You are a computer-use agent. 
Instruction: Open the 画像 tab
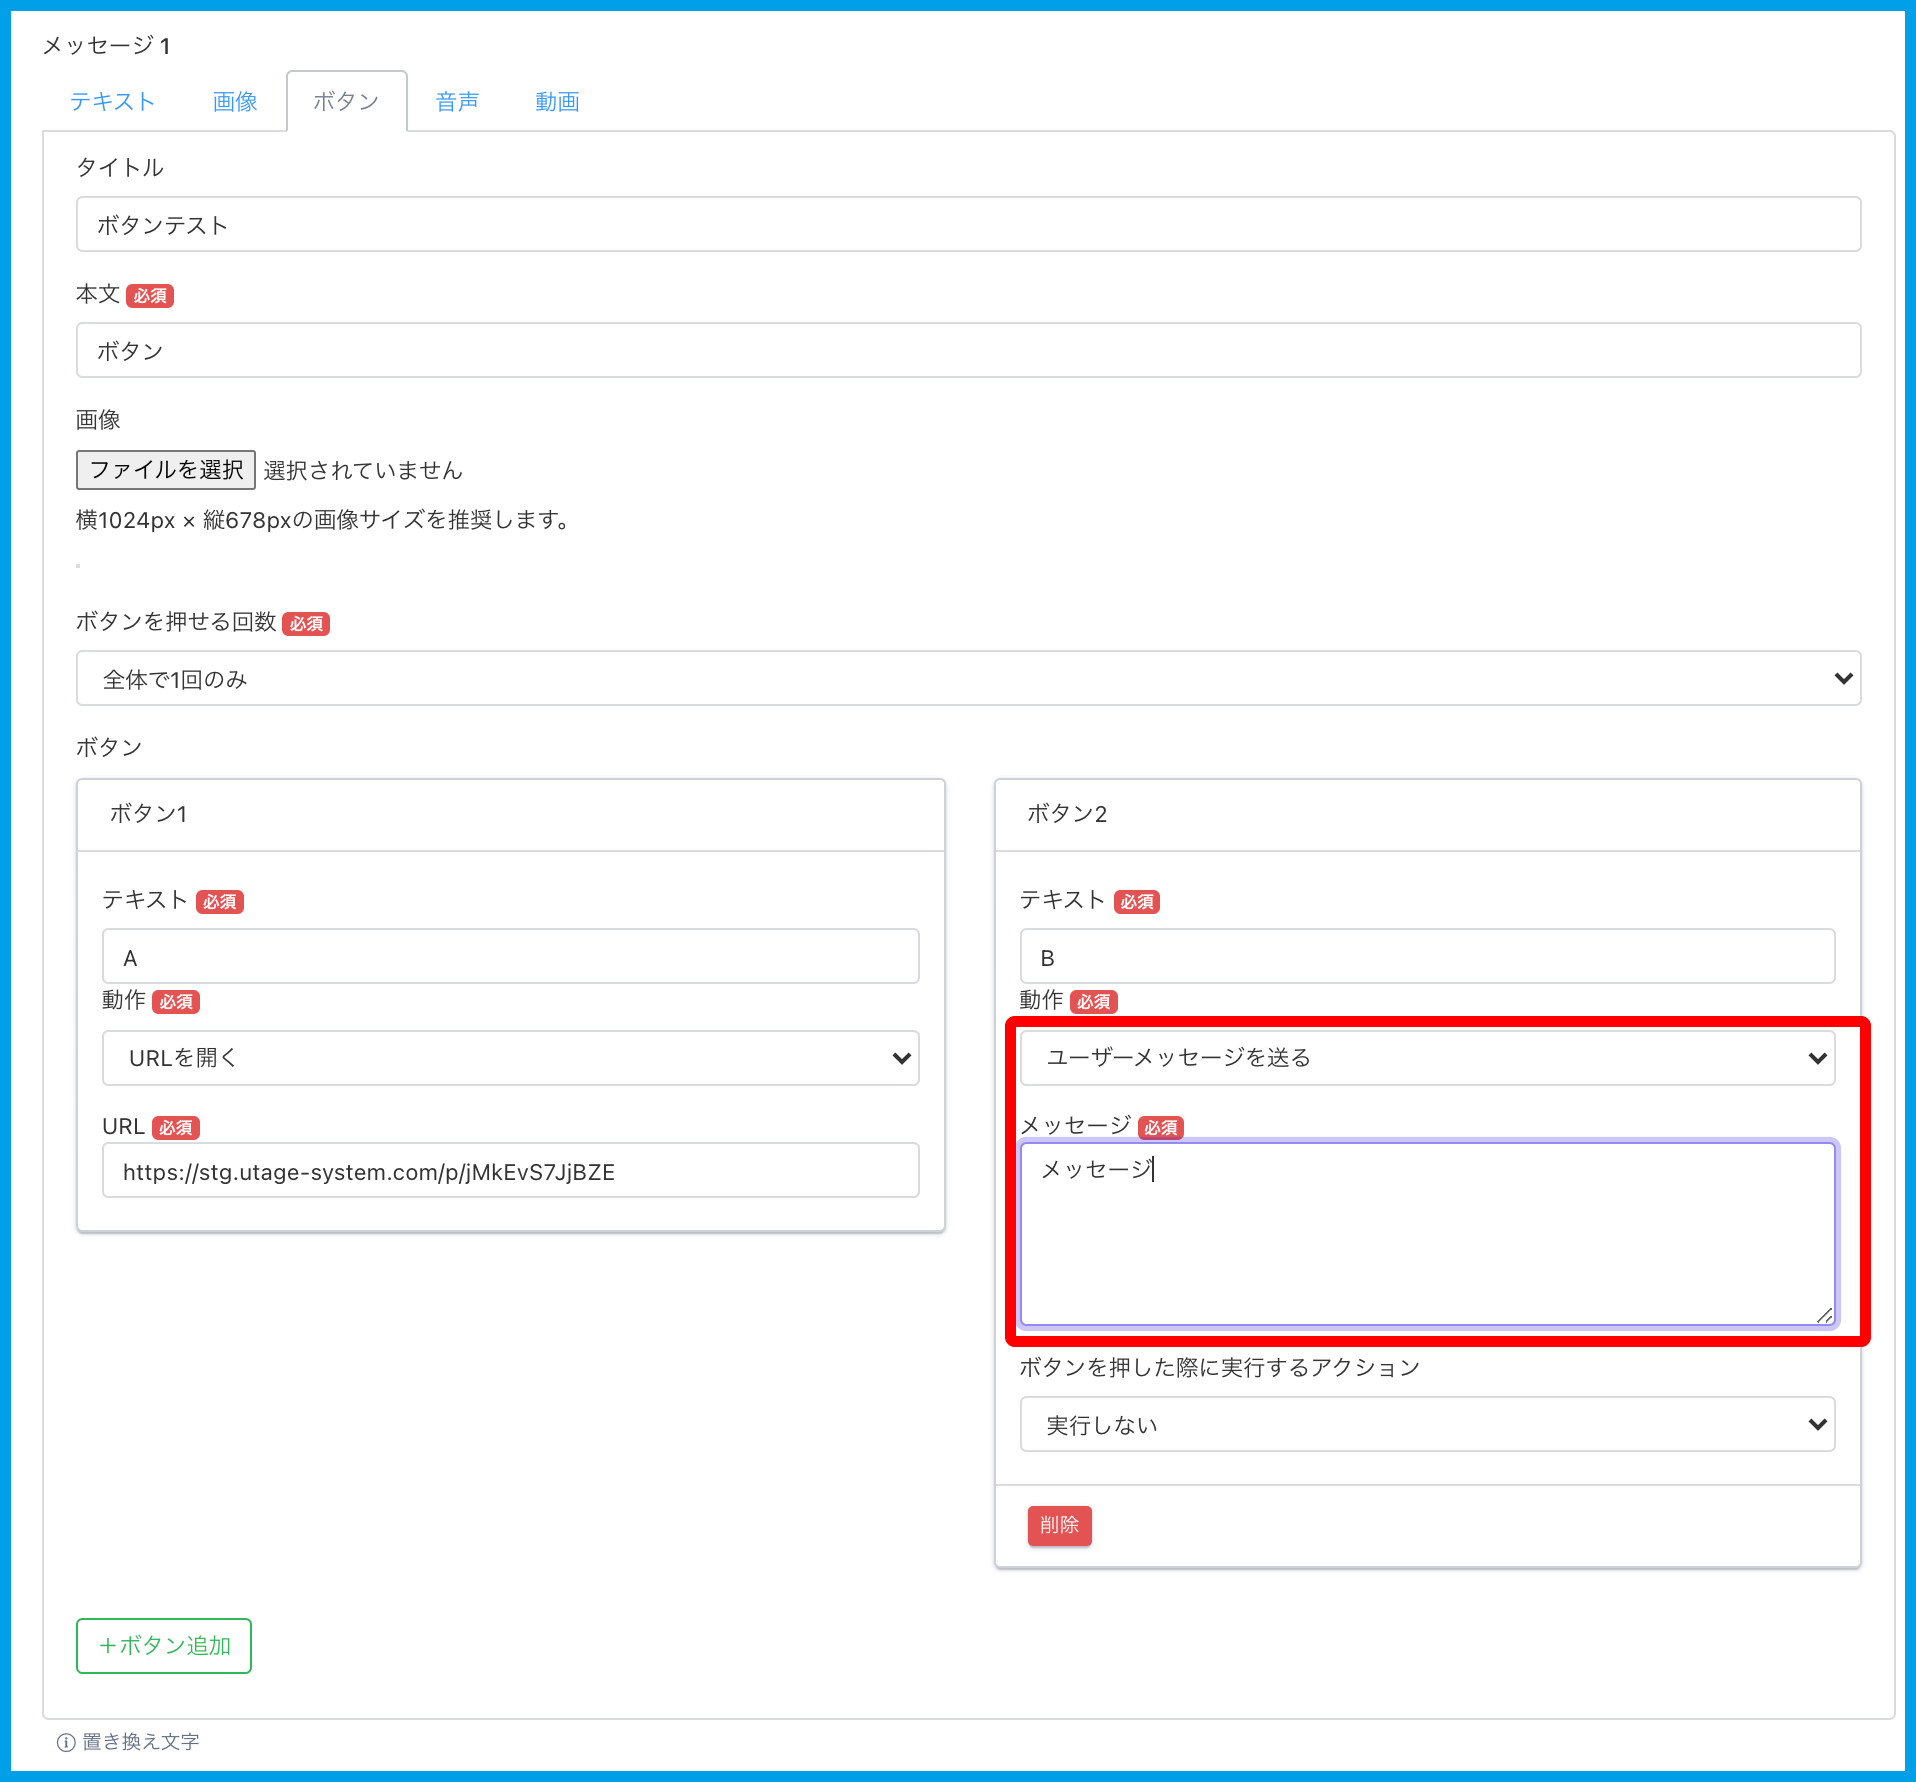(x=235, y=101)
